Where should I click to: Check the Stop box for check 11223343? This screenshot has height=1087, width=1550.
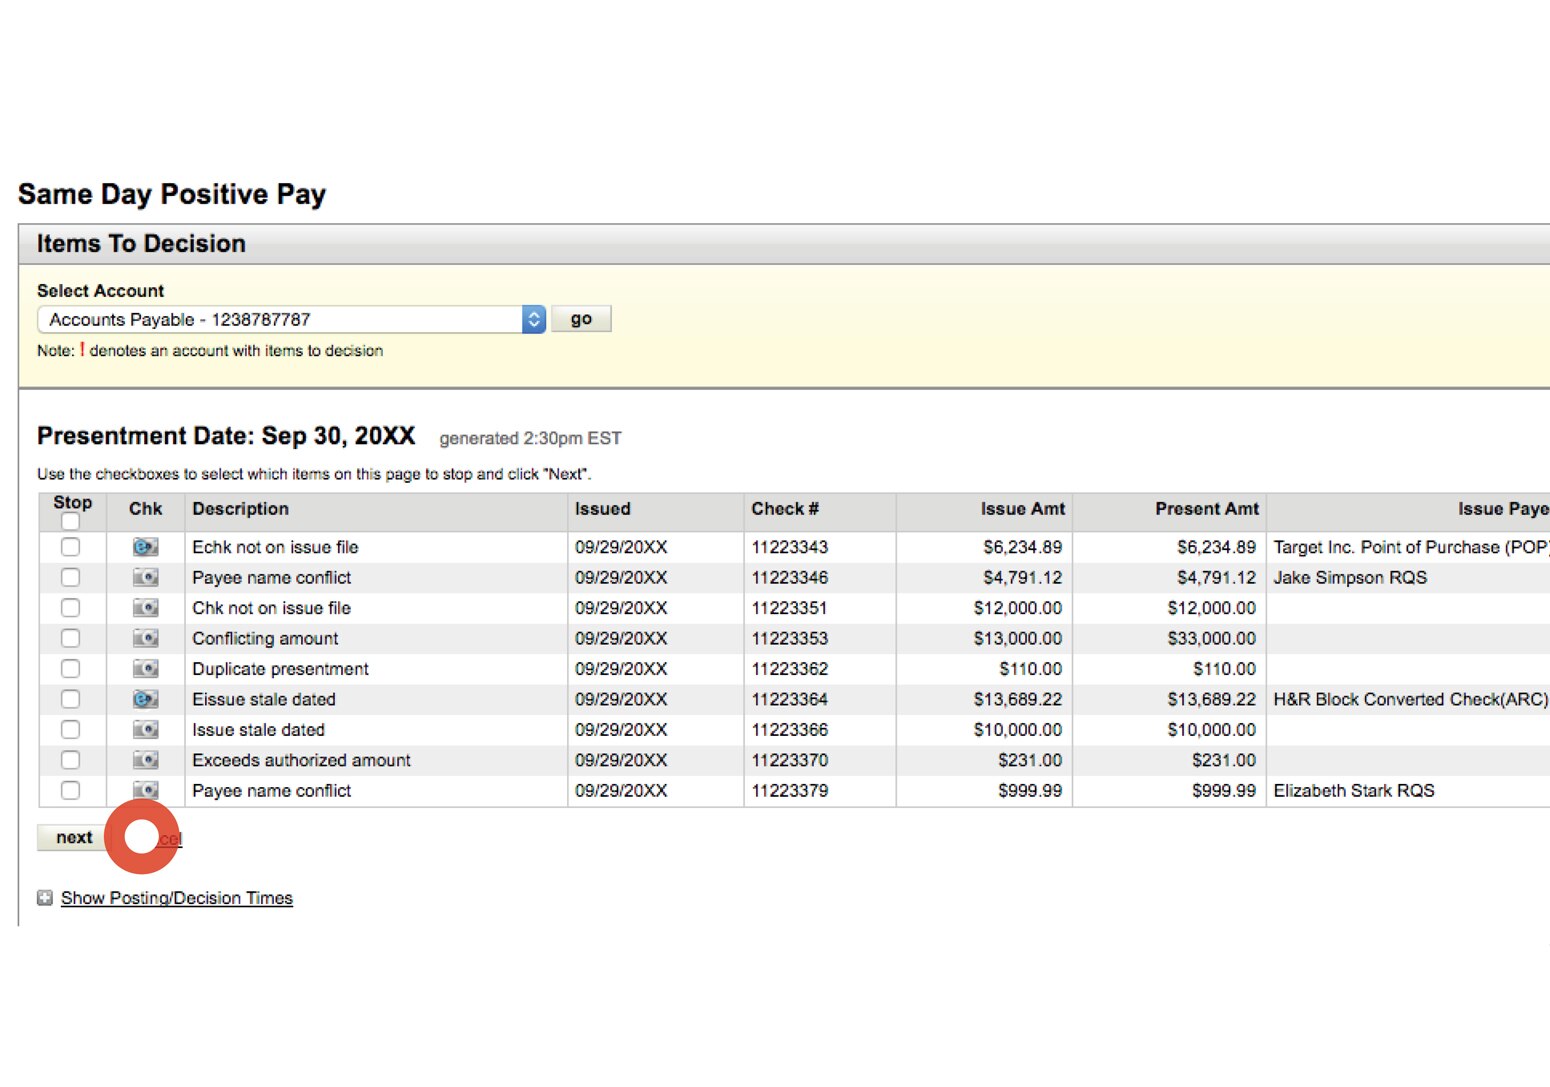(x=70, y=547)
